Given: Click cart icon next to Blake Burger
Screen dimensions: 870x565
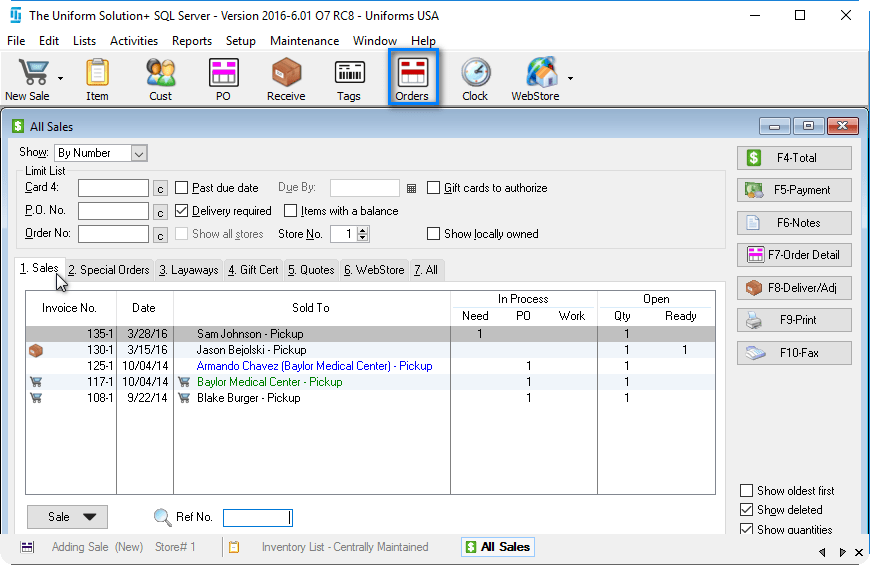Looking at the screenshot, I should click(x=184, y=398).
